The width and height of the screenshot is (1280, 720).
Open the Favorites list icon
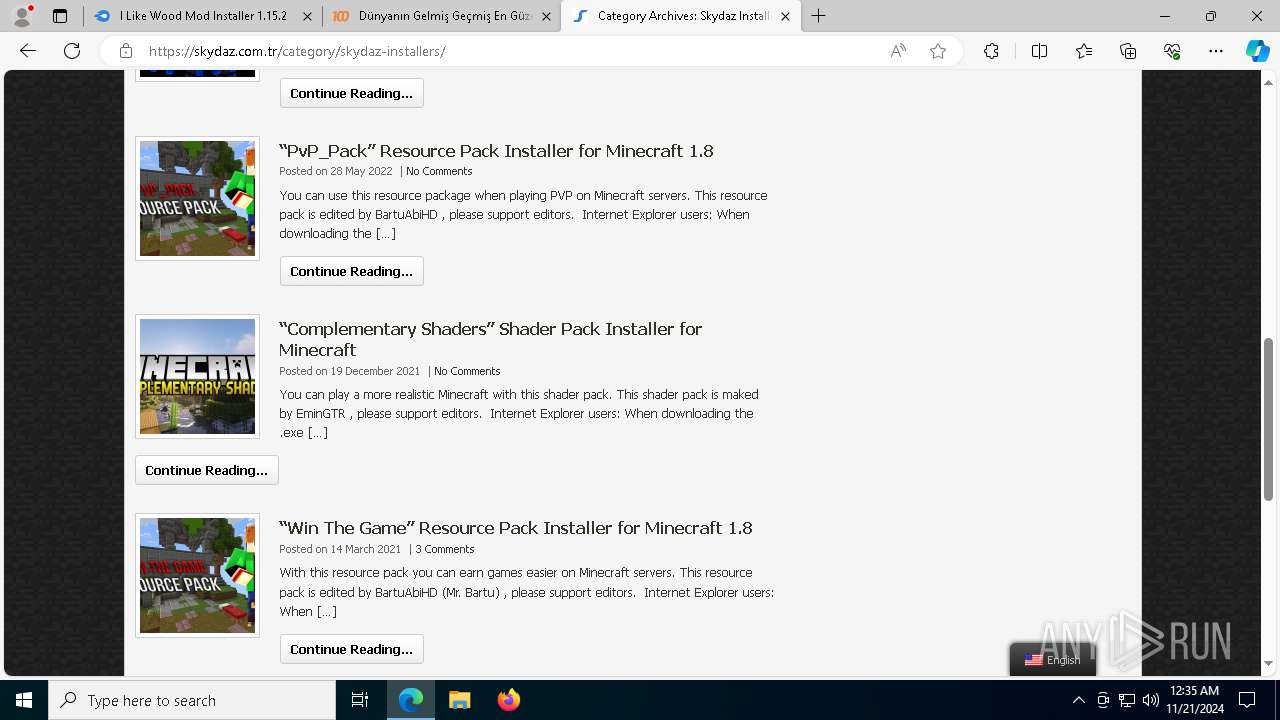[x=1084, y=51]
